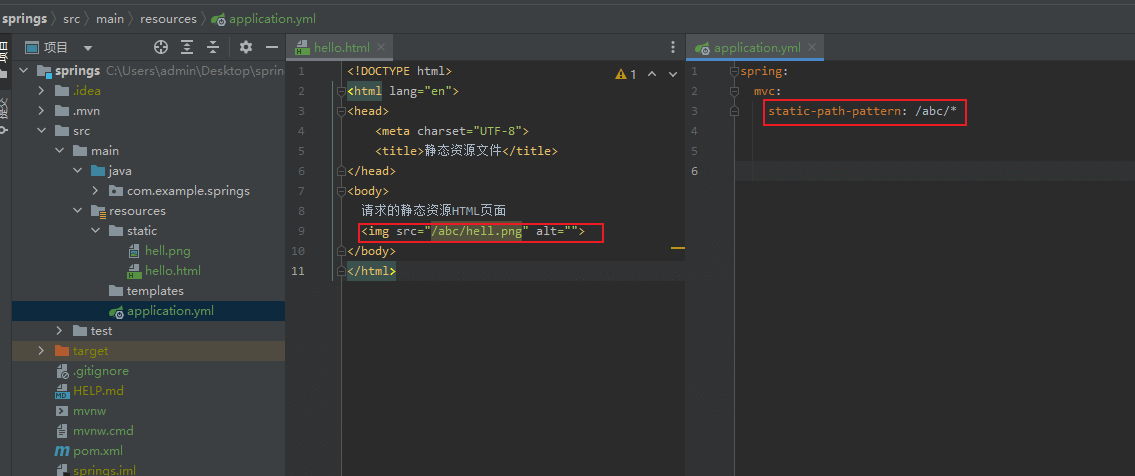Select hell.png in the static folder

pyautogui.click(x=166, y=251)
